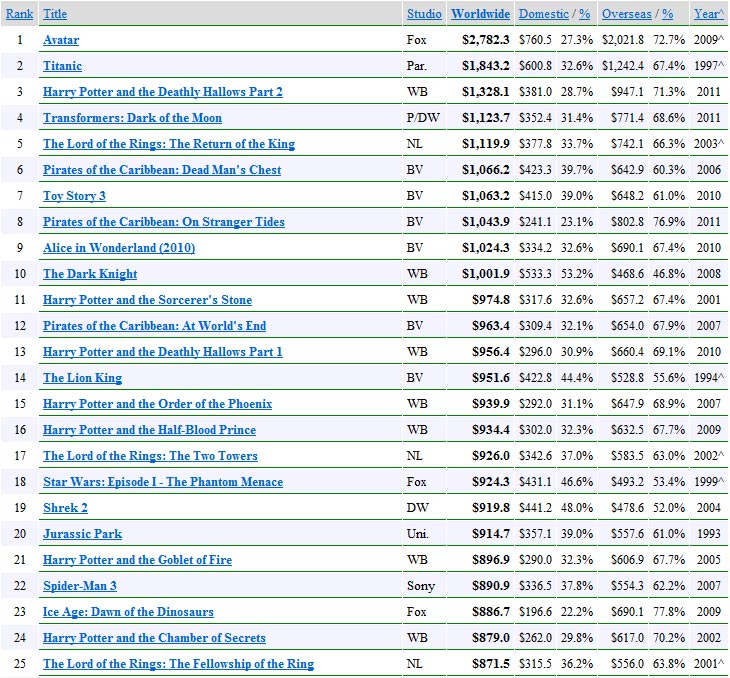The width and height of the screenshot is (730, 678).
Task: Select the $1,001.9 worldwide value
Action: tap(486, 274)
